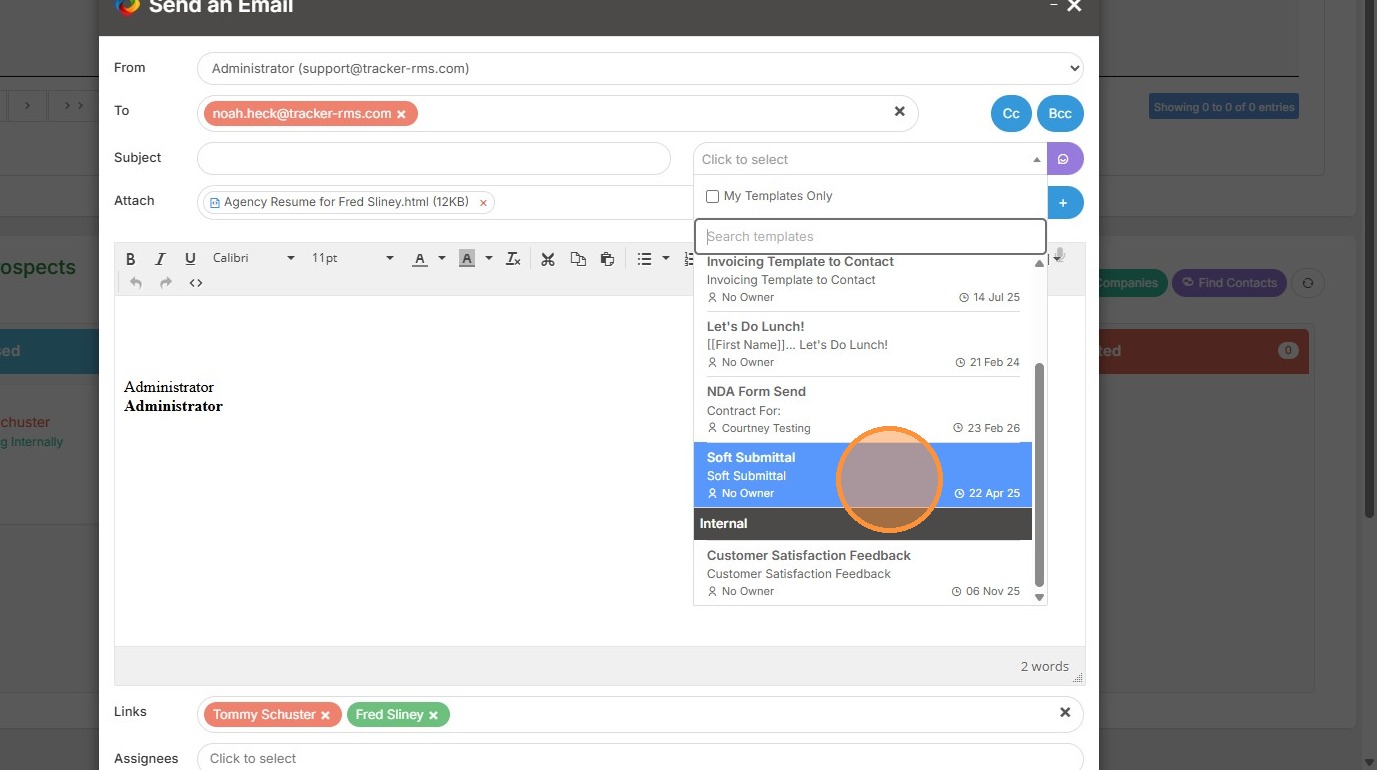Insert a bullet list
This screenshot has width=1377, height=770.
pyautogui.click(x=645, y=259)
